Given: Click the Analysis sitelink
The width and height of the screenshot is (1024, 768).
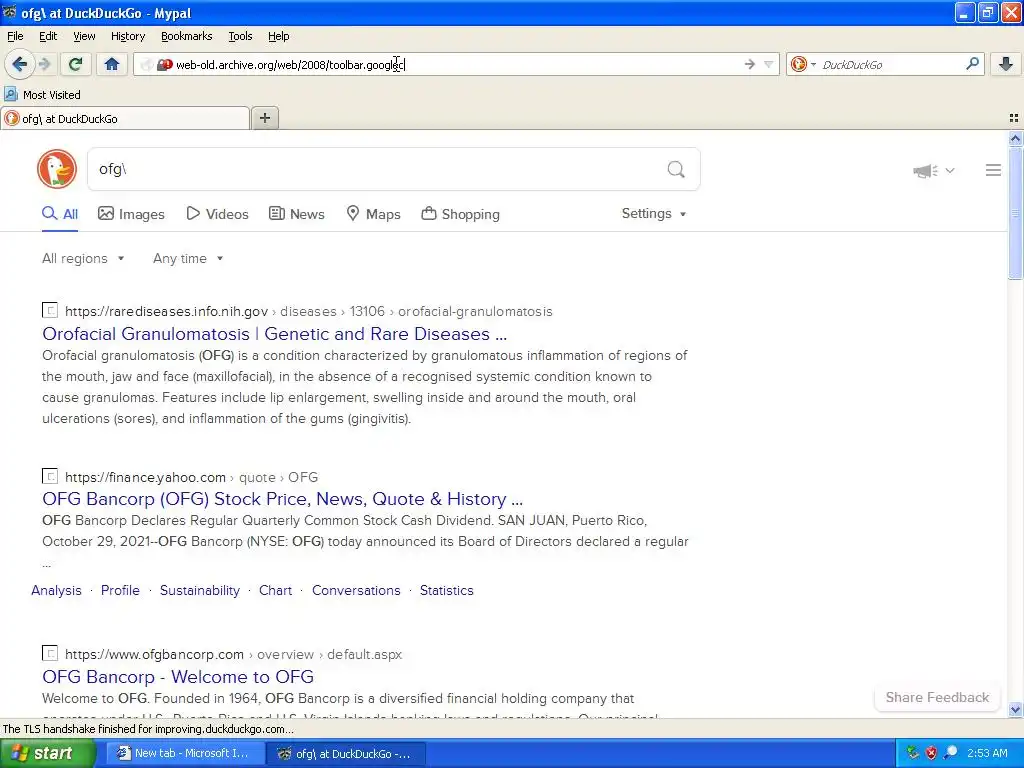Looking at the screenshot, I should [56, 590].
